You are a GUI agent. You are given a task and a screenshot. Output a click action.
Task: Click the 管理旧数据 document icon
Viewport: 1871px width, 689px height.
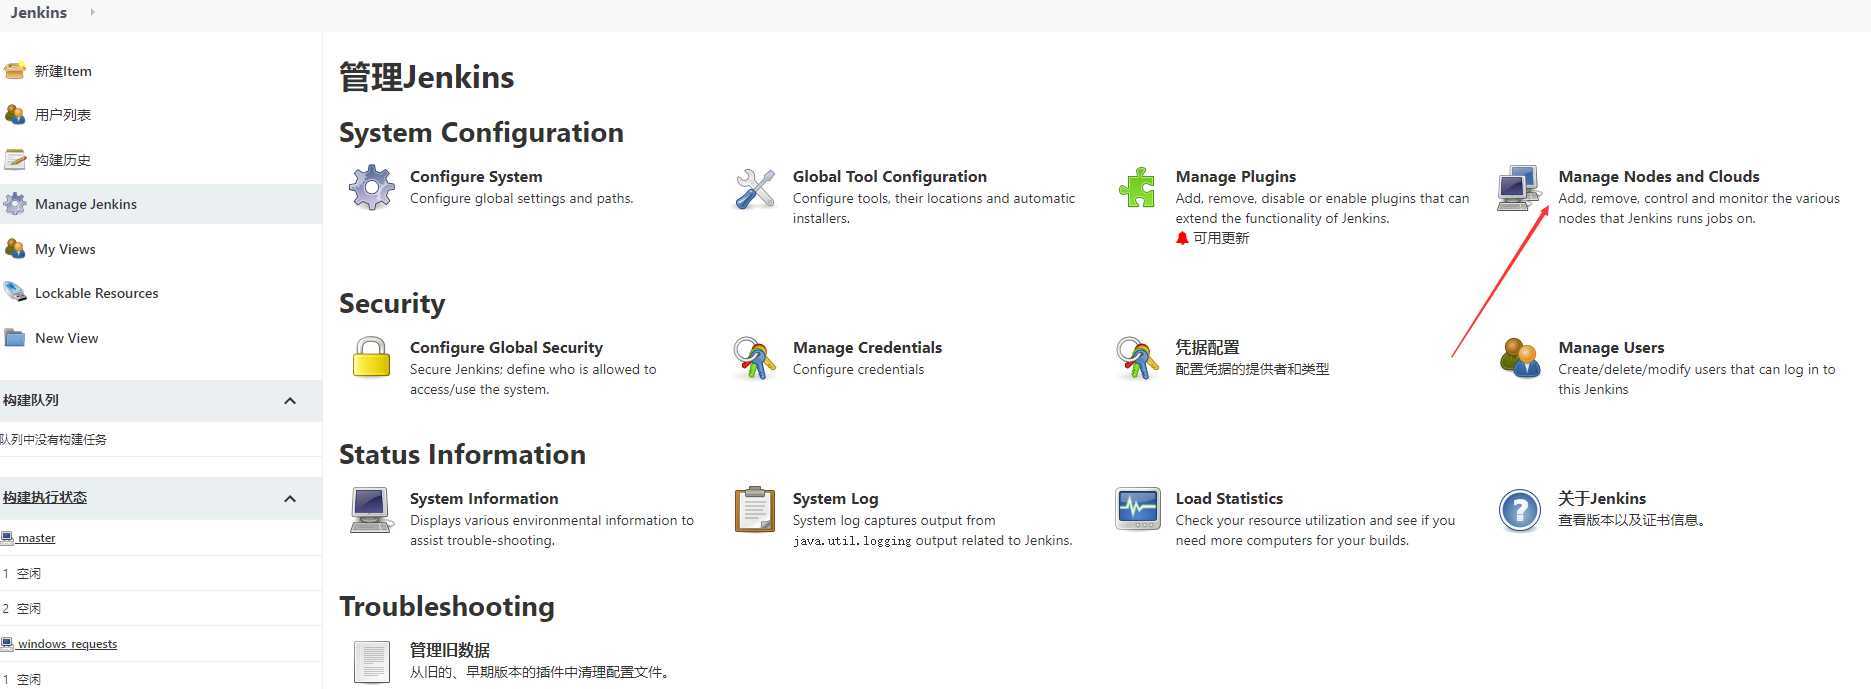[x=371, y=661]
